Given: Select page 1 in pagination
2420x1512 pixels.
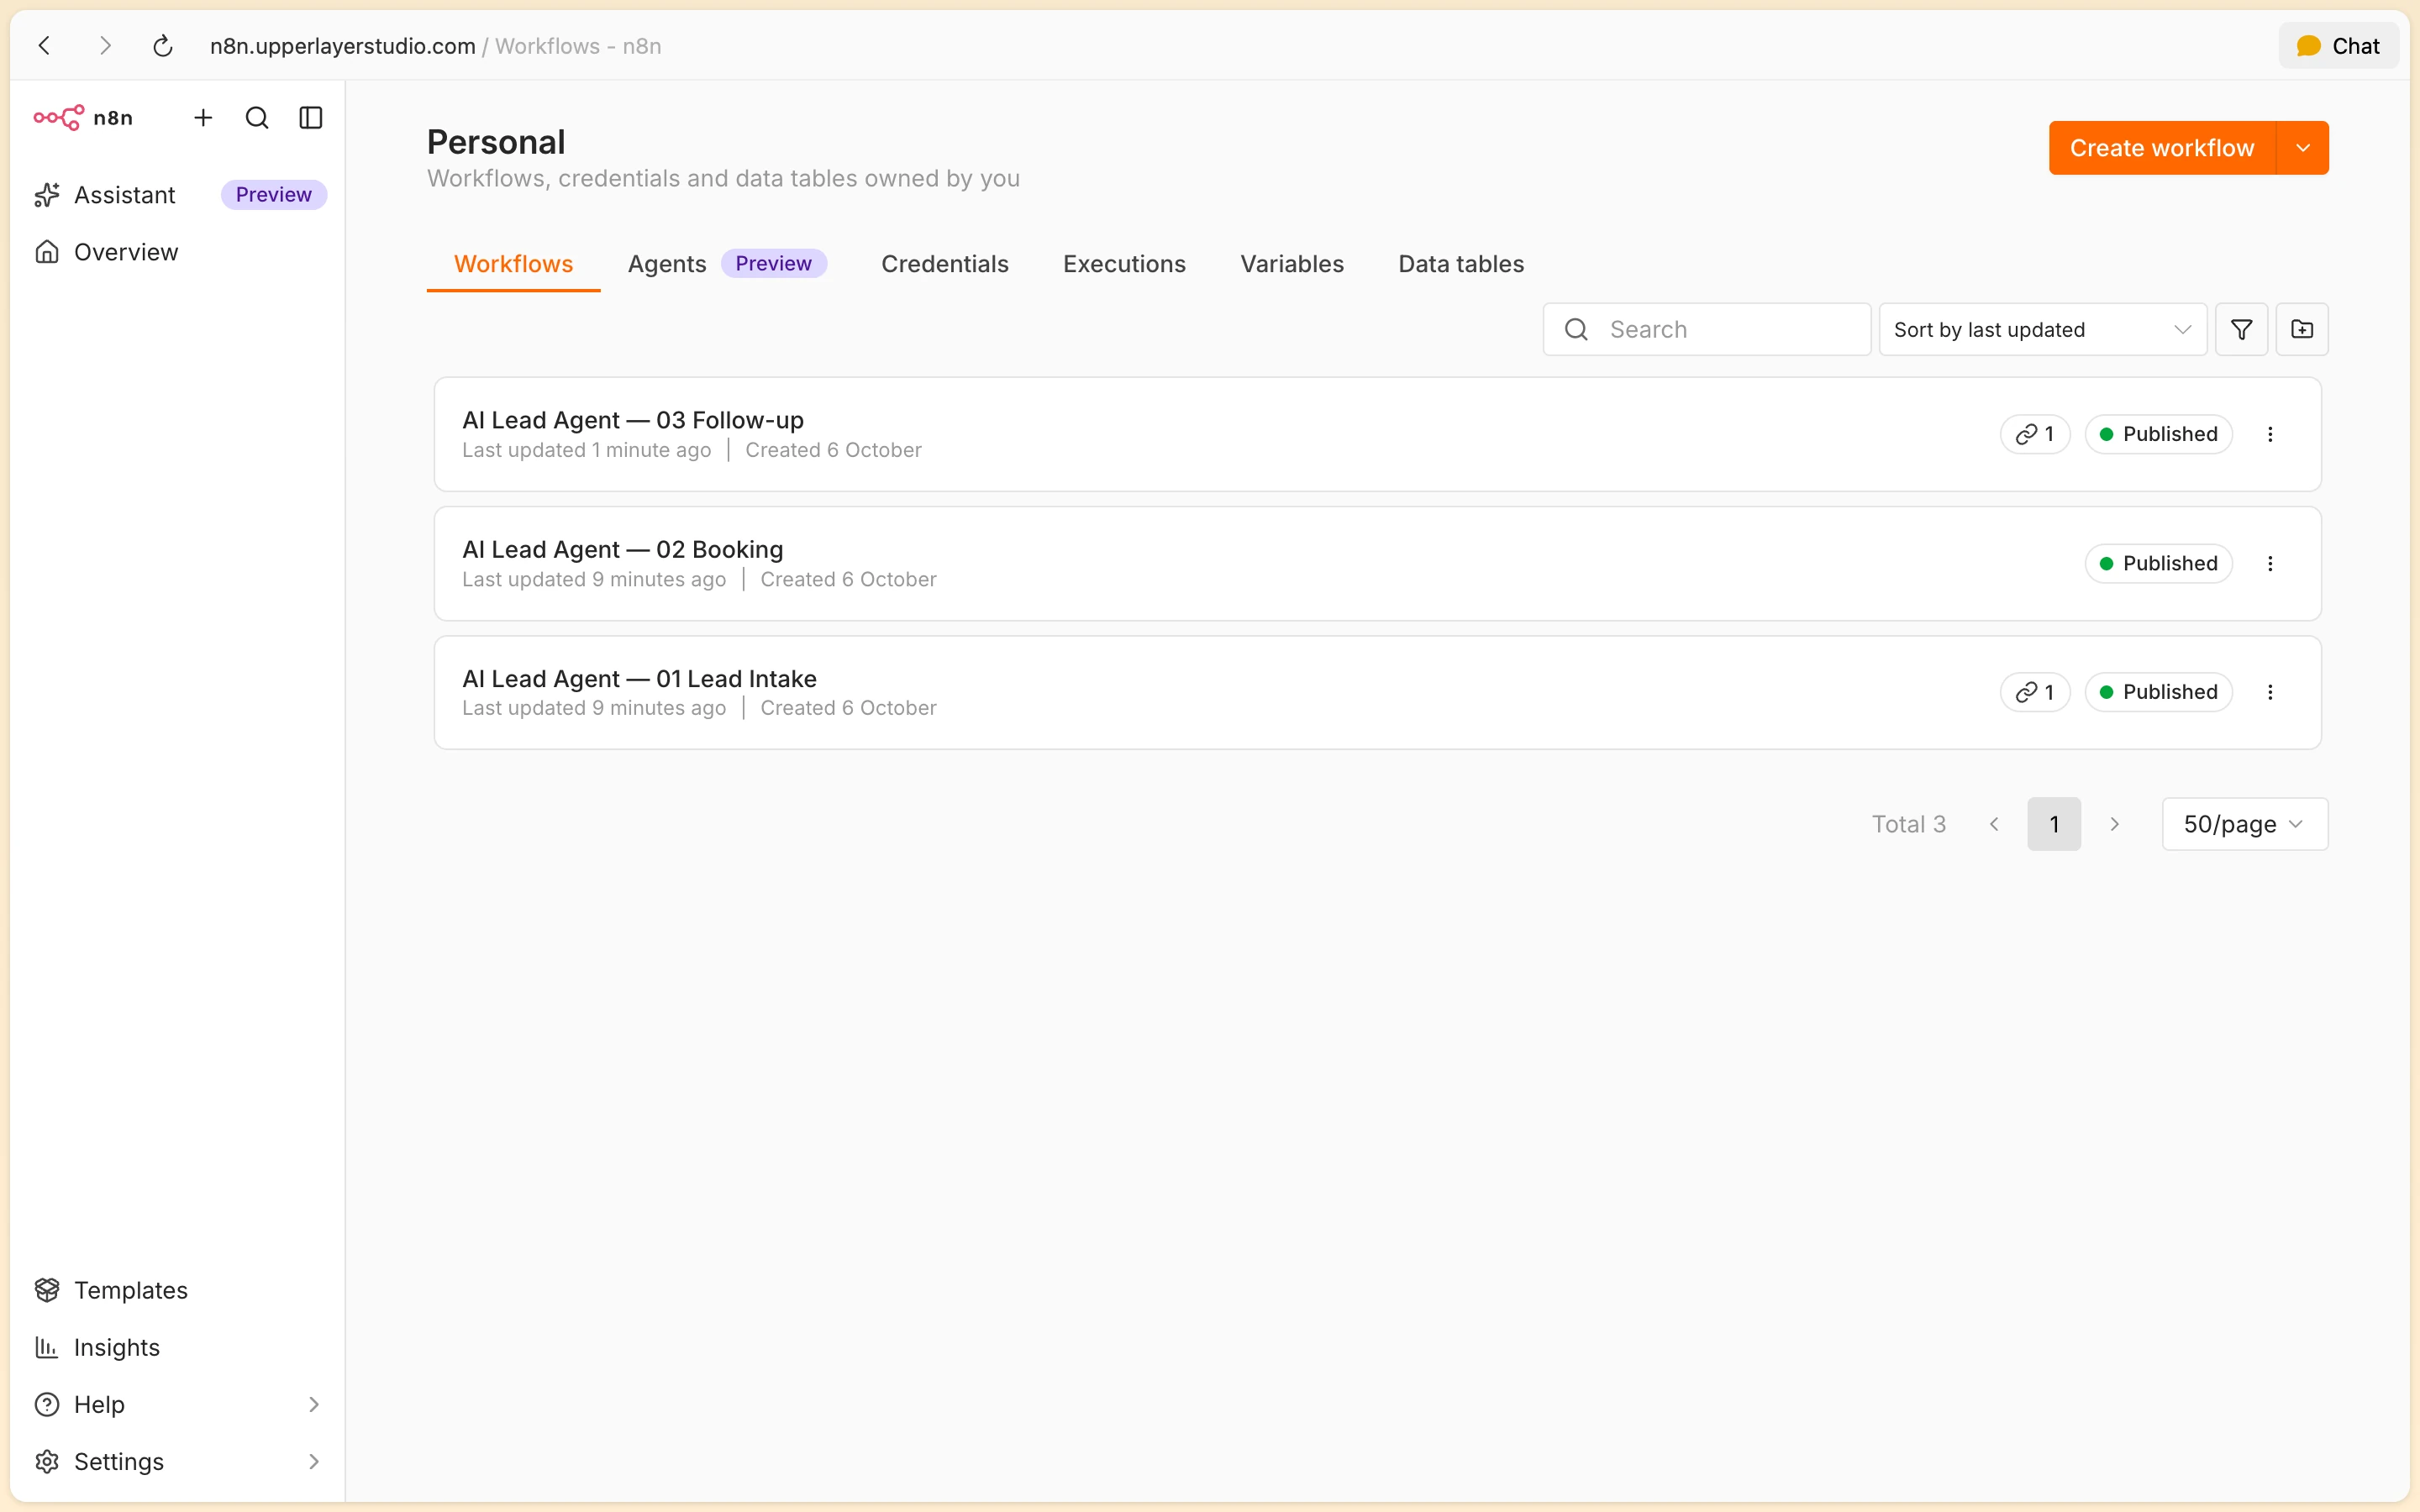Looking at the screenshot, I should pyautogui.click(x=2054, y=824).
